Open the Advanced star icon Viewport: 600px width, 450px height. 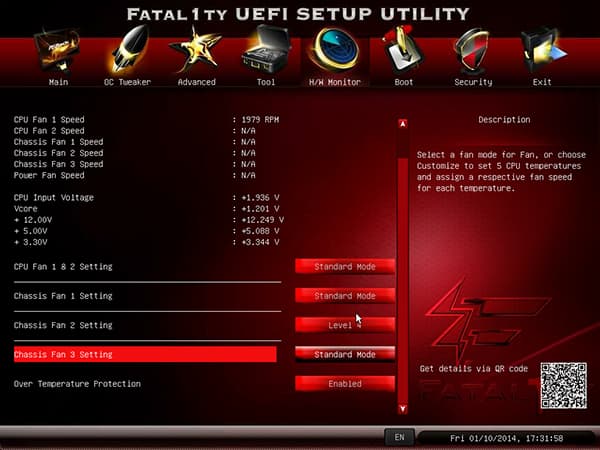click(196, 50)
